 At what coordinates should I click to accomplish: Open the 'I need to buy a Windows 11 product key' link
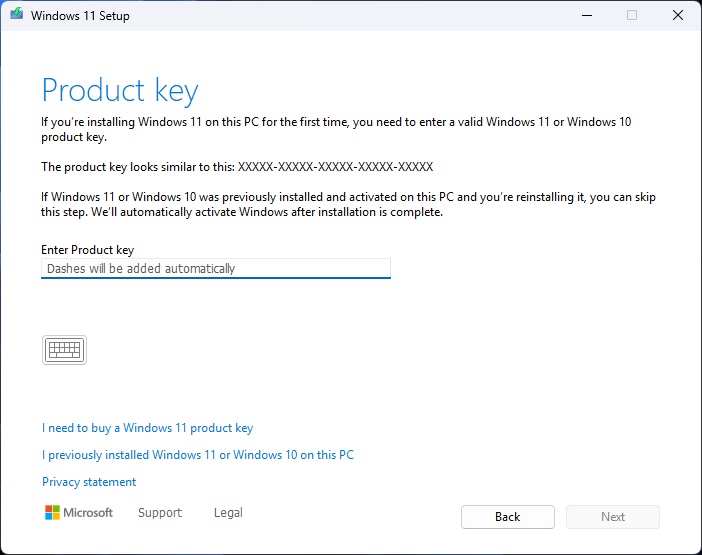pyautogui.click(x=147, y=428)
